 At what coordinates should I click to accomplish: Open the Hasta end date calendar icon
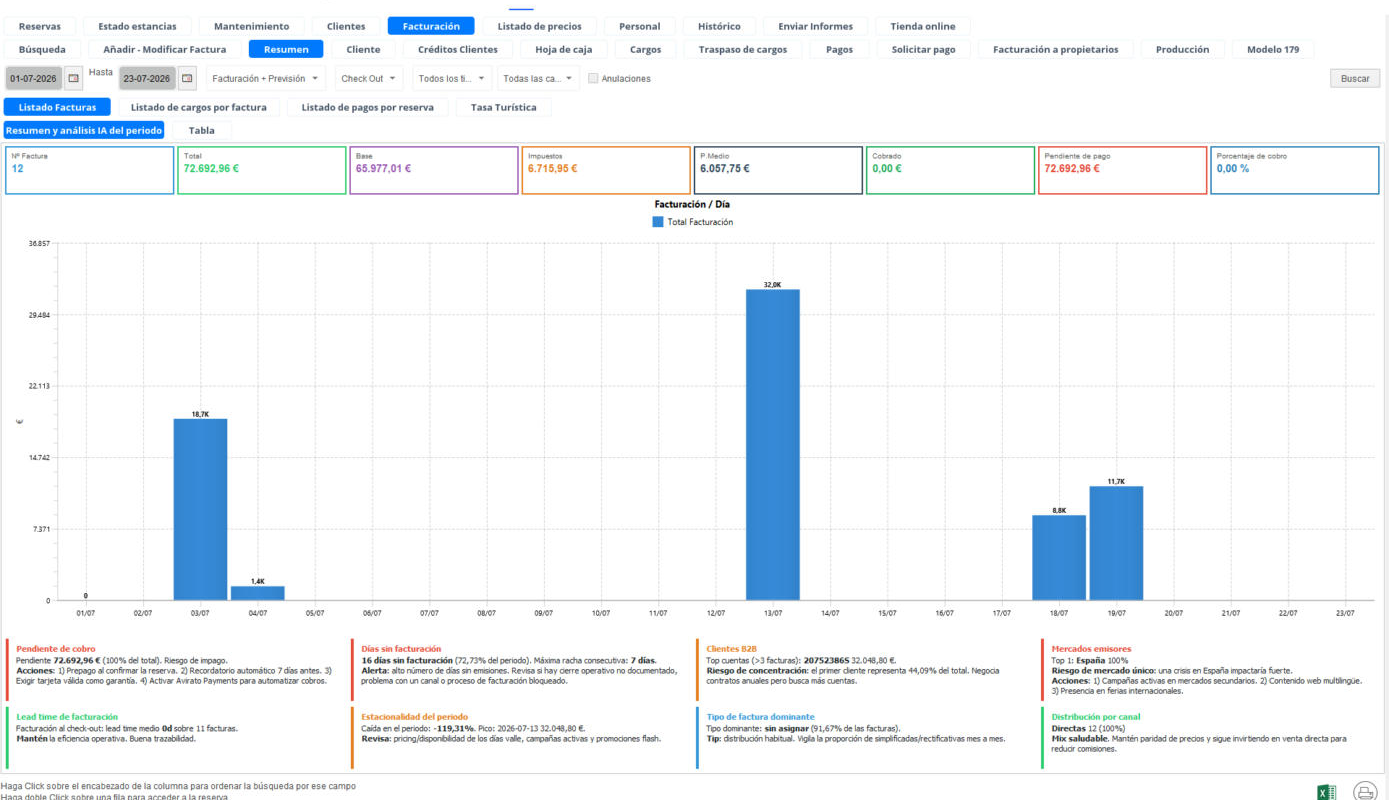[x=187, y=78]
